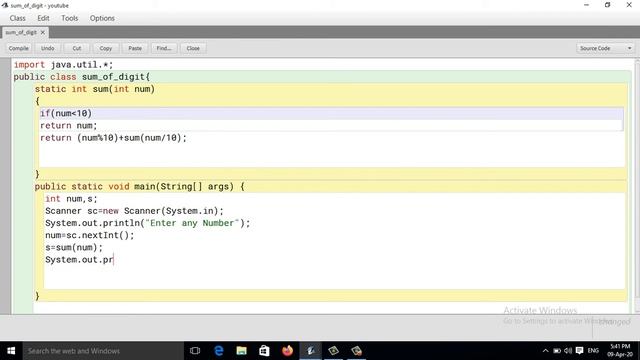
Task: Click the ENG language indicator
Action: pos(593,351)
